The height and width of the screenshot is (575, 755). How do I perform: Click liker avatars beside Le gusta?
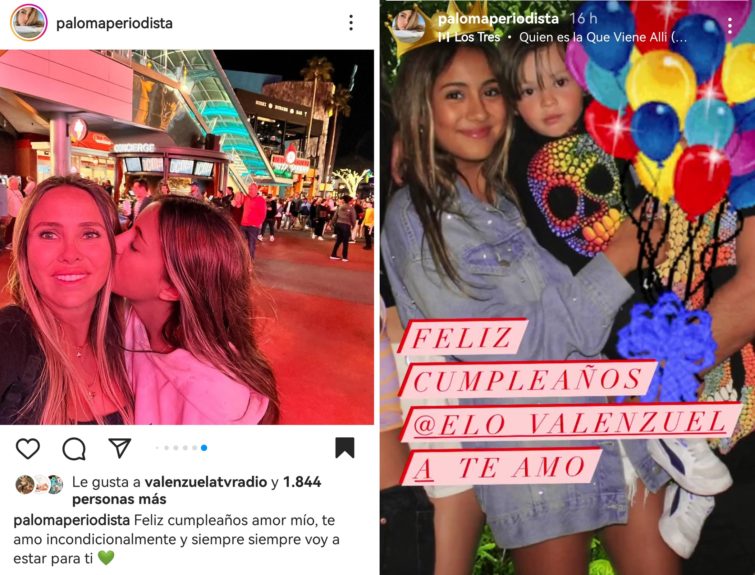click(39, 484)
